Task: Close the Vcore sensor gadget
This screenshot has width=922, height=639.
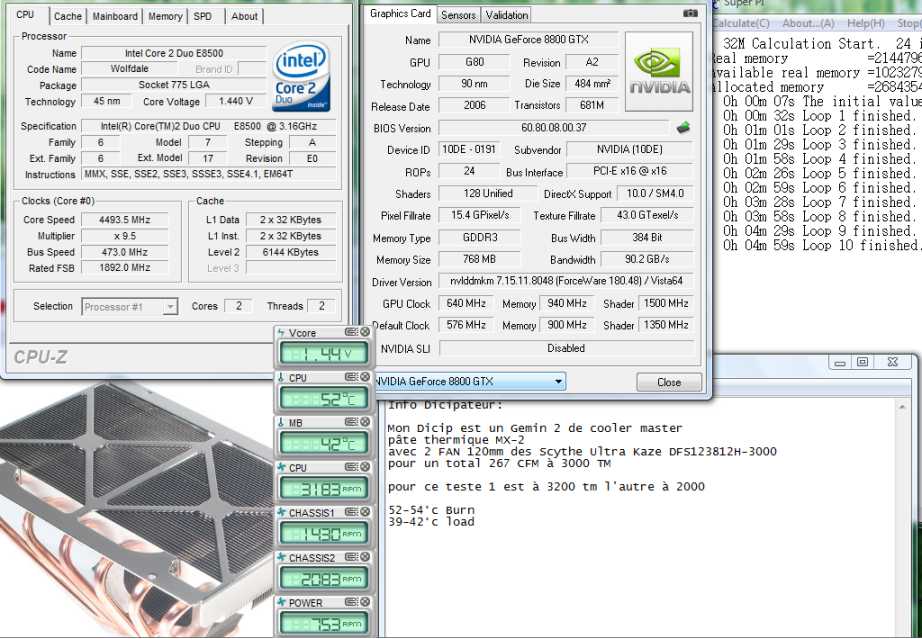Action: [x=365, y=332]
